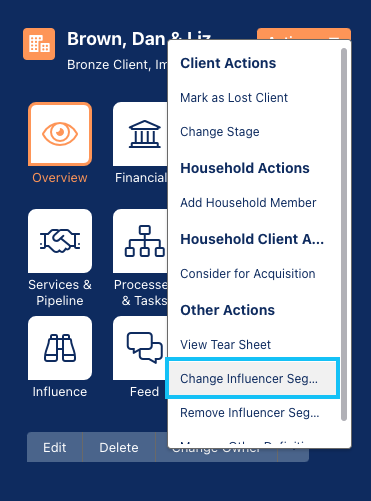Screen dimensions: 371x501
Task: Click the actions menu vertical scrollbar
Action: click(344, 234)
